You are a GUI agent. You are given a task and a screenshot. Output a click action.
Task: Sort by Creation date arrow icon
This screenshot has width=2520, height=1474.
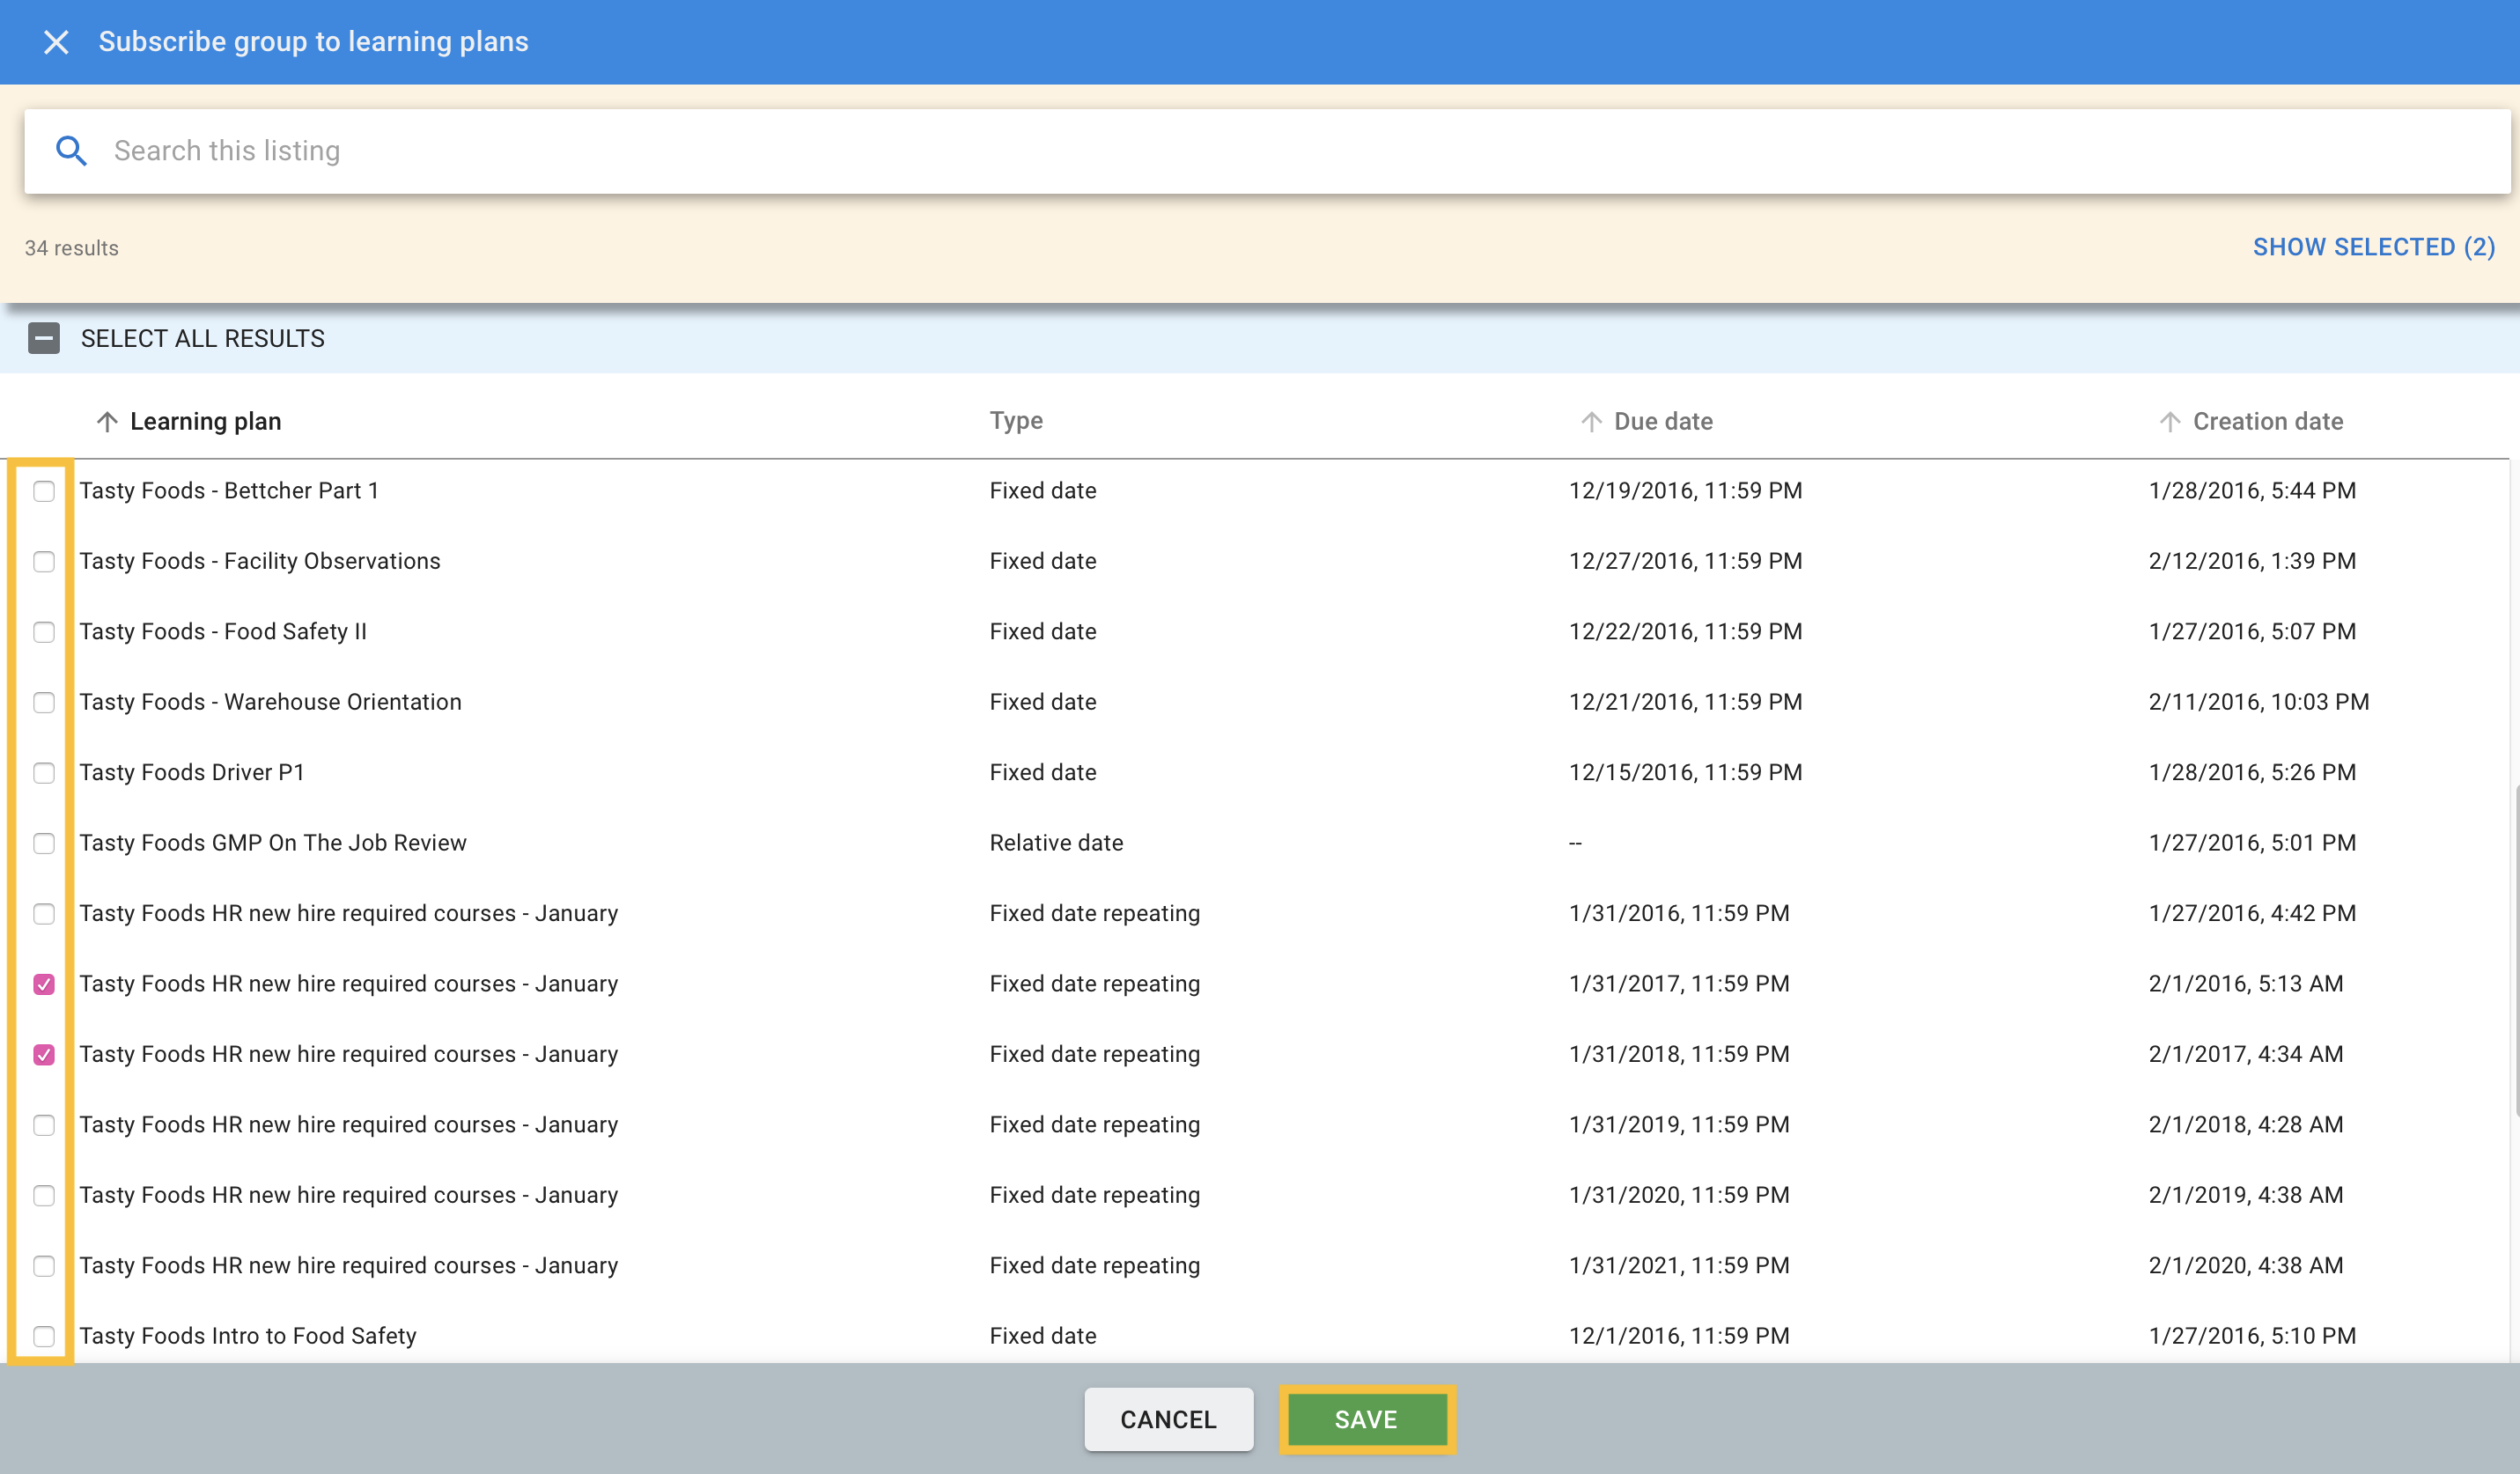tap(2169, 422)
